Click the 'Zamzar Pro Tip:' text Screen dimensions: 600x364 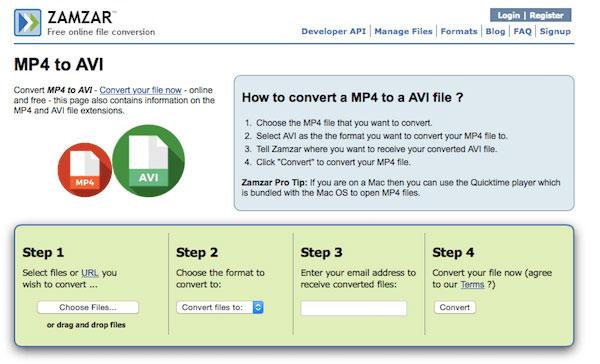274,183
